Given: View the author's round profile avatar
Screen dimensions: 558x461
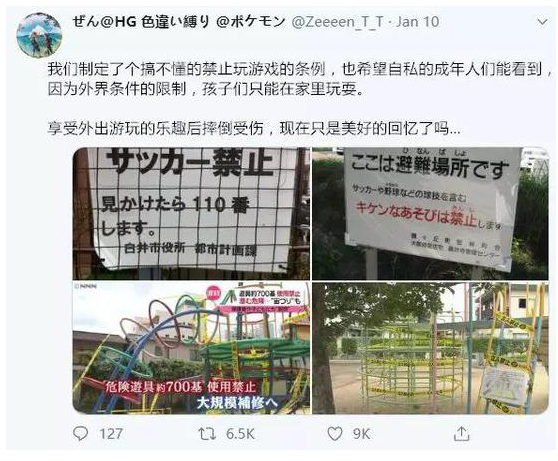Looking at the screenshot, I should (x=39, y=35).
